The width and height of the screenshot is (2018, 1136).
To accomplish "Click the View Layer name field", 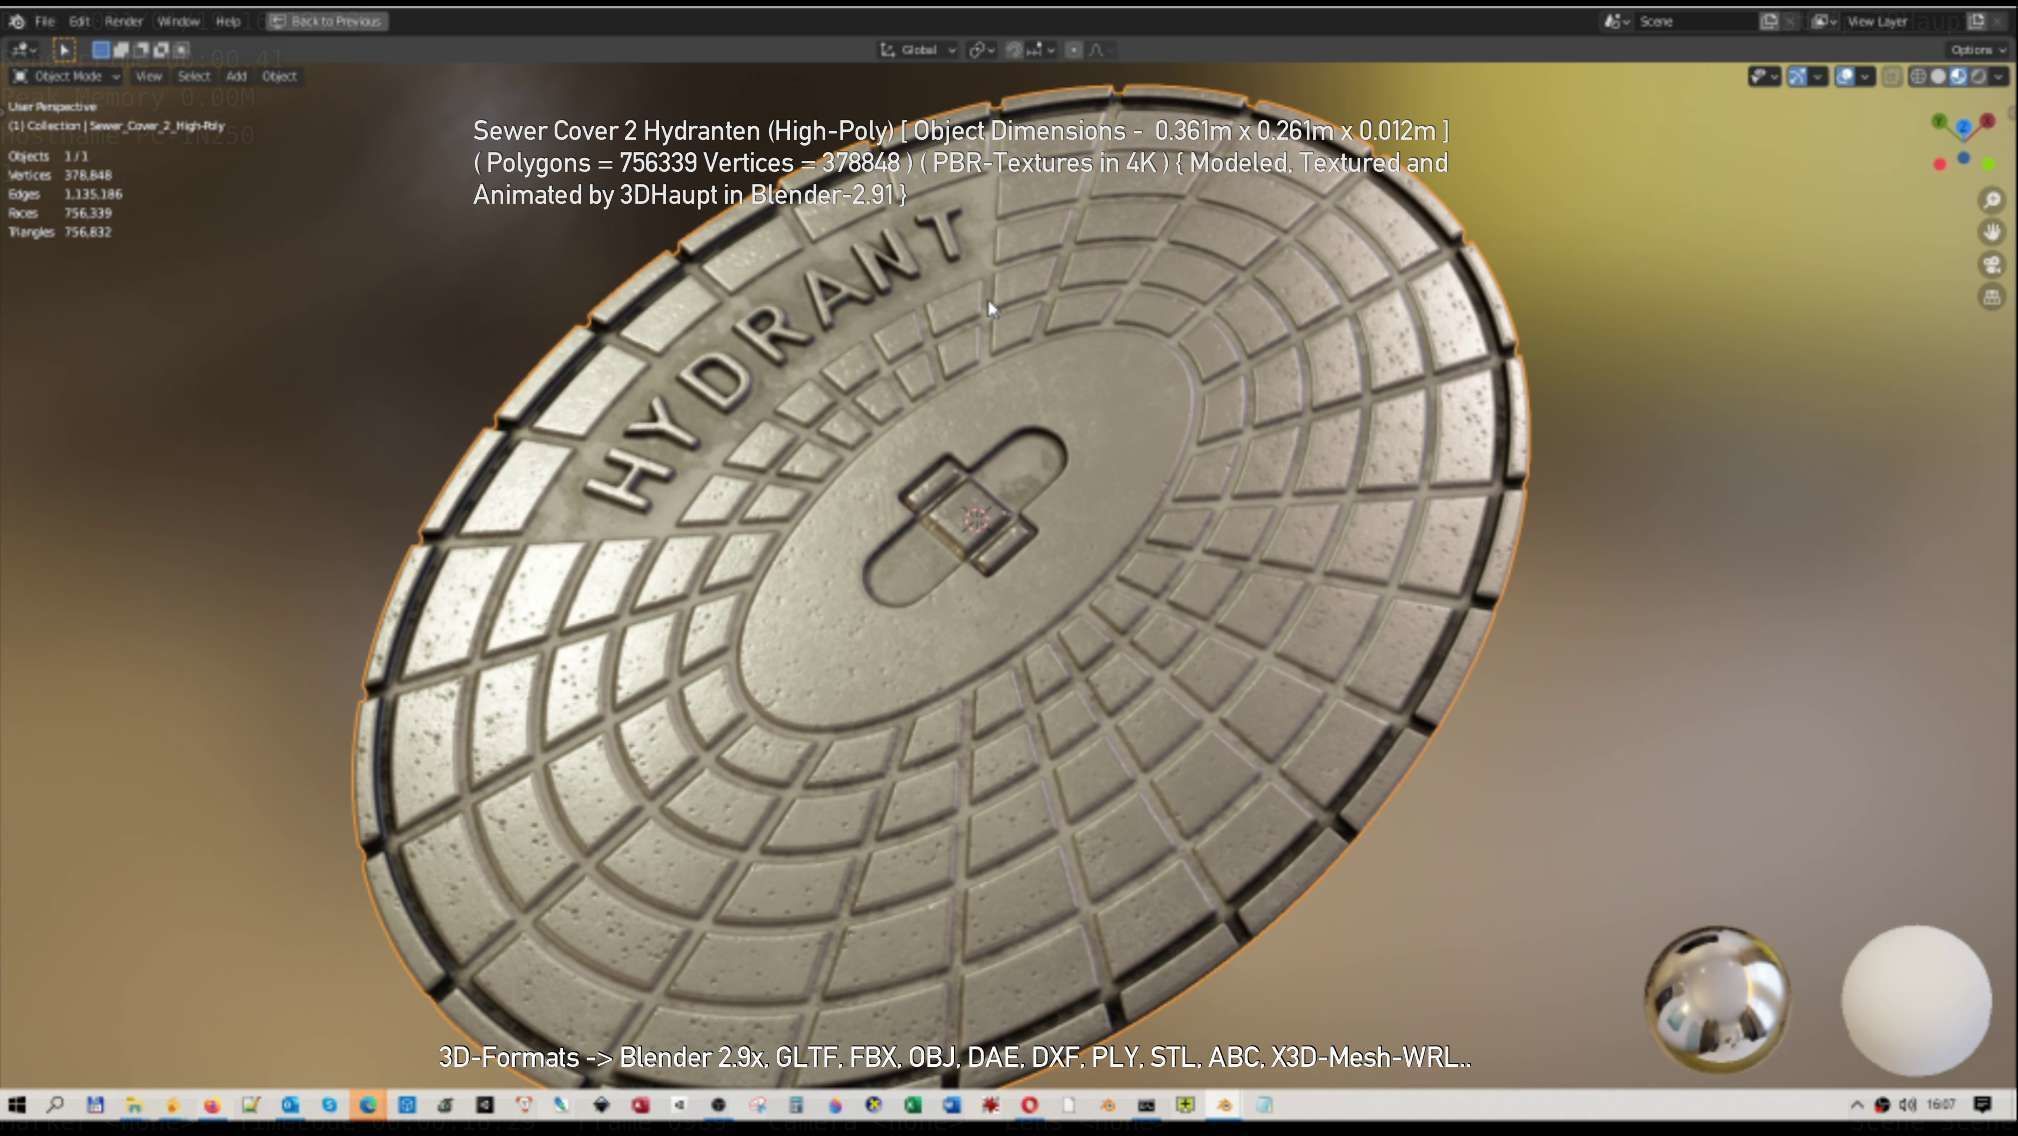I will (x=1903, y=21).
